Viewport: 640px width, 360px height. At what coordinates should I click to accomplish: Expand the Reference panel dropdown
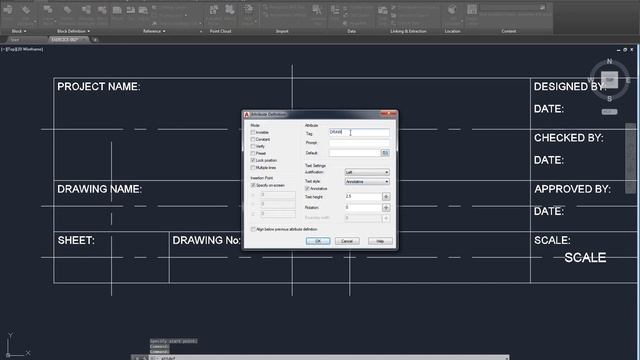point(154,31)
